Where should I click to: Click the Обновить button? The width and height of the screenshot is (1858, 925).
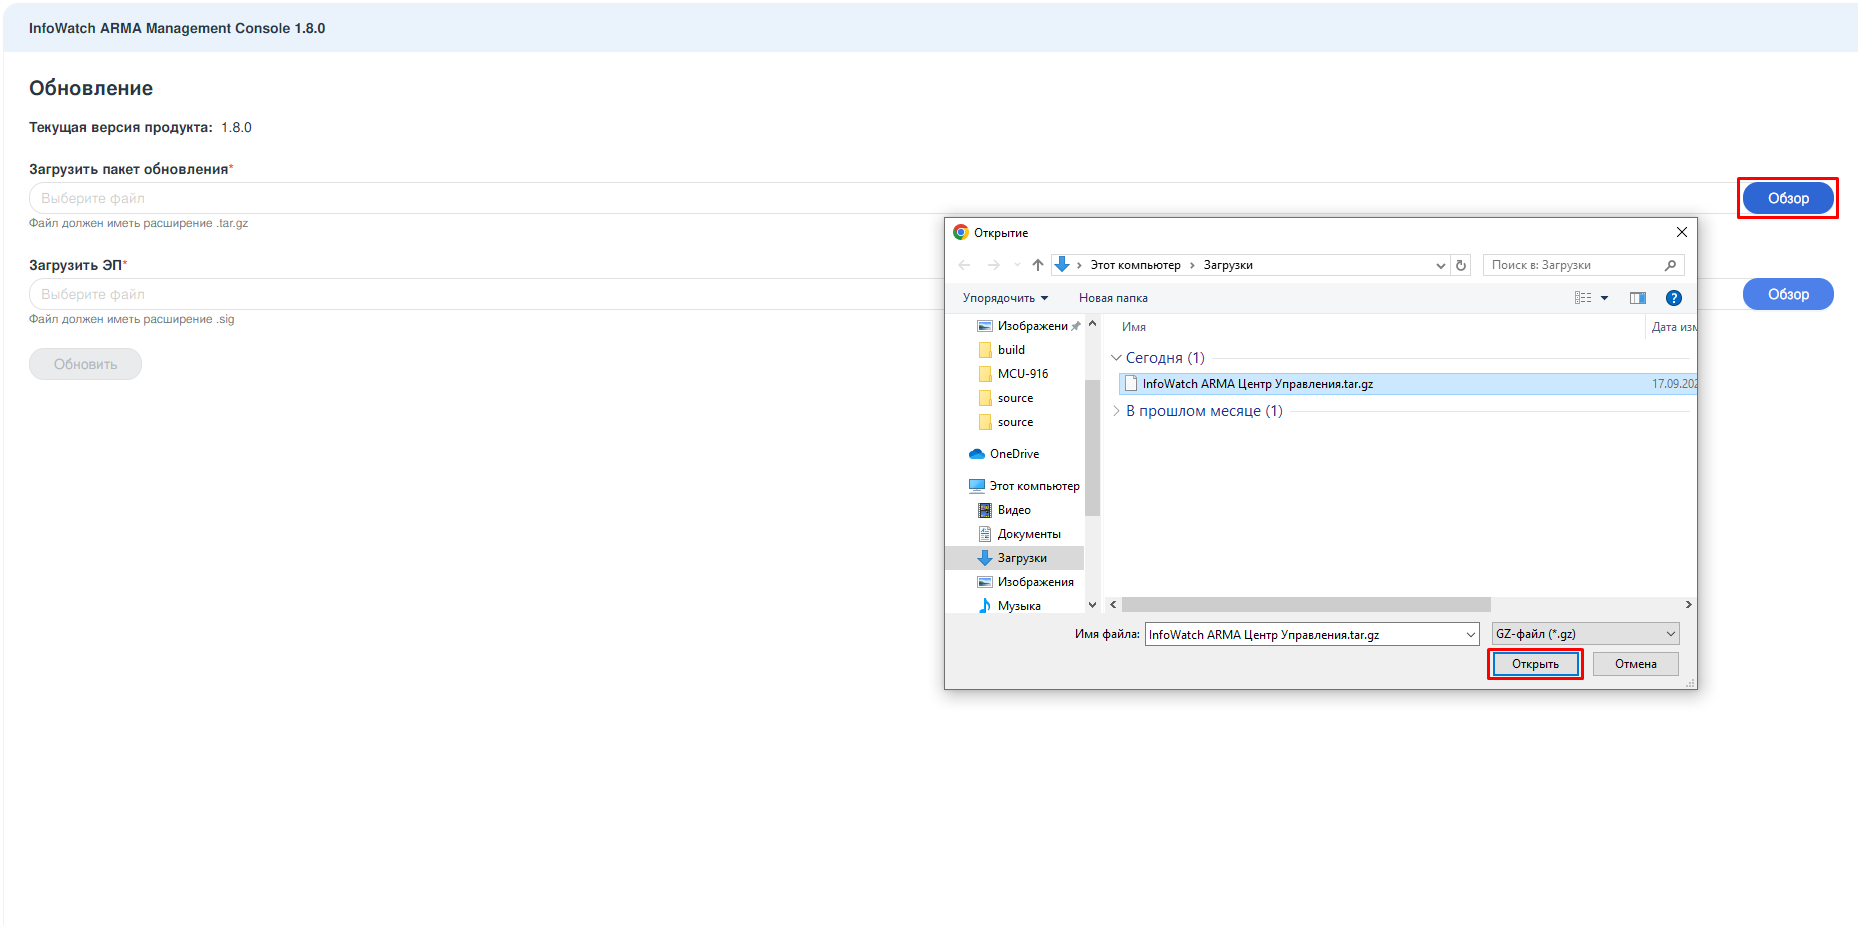point(85,364)
